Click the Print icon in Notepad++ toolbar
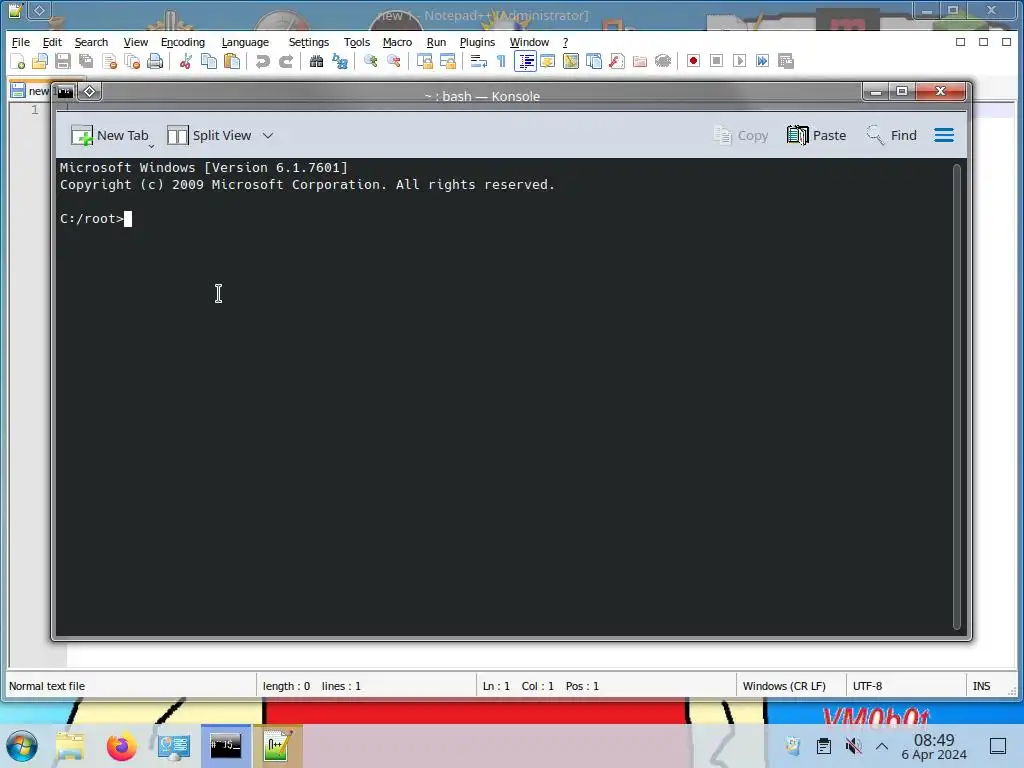Image resolution: width=1024 pixels, height=768 pixels. [155, 61]
